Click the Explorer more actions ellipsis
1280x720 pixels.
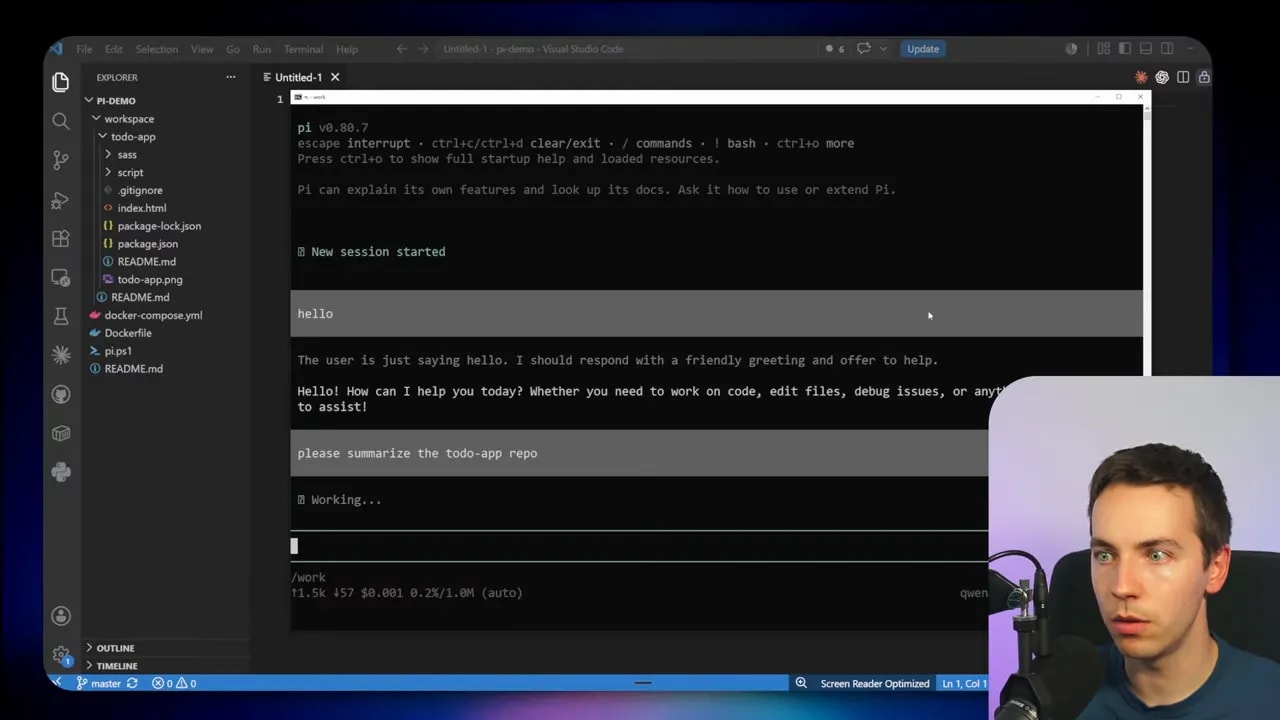231,77
